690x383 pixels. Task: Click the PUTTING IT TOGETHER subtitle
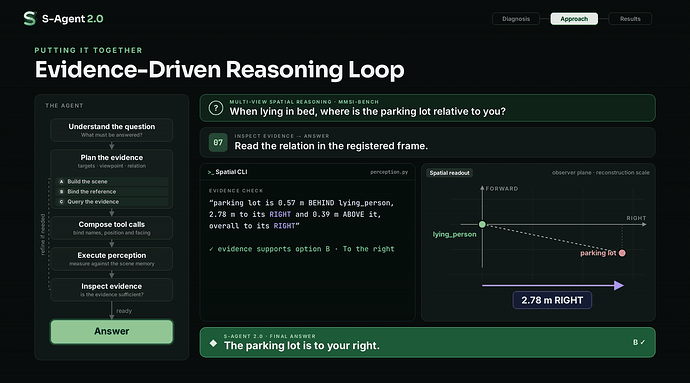pos(88,50)
